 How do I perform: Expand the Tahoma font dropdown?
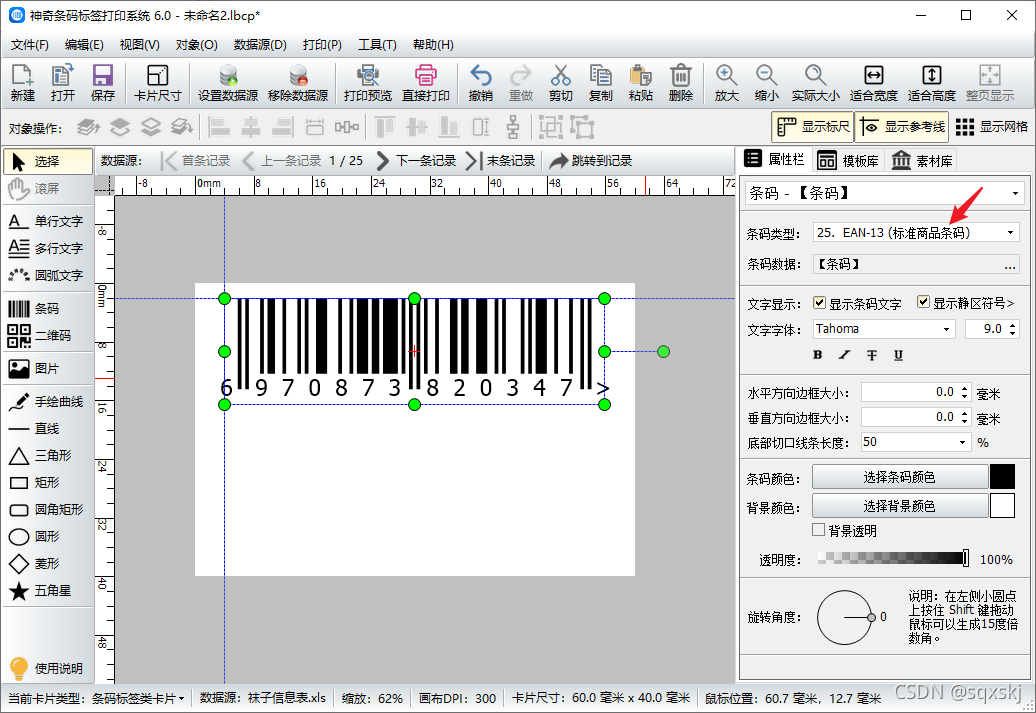click(x=884, y=329)
